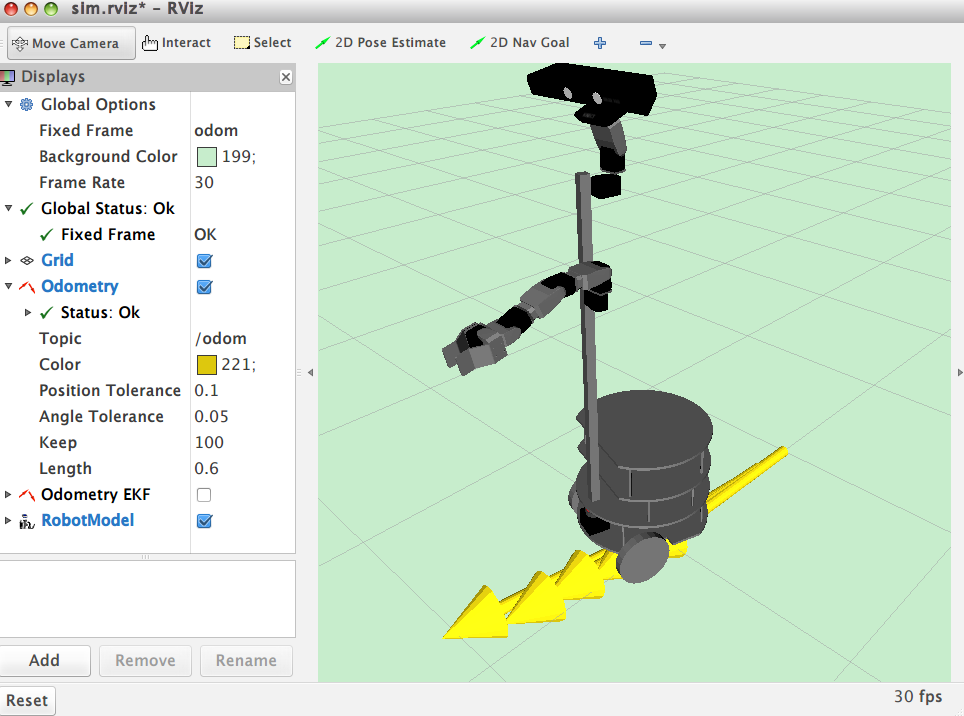Screen dimensions: 964x716
Task: Click the Status: Ok green checkmark
Action: pos(46,313)
